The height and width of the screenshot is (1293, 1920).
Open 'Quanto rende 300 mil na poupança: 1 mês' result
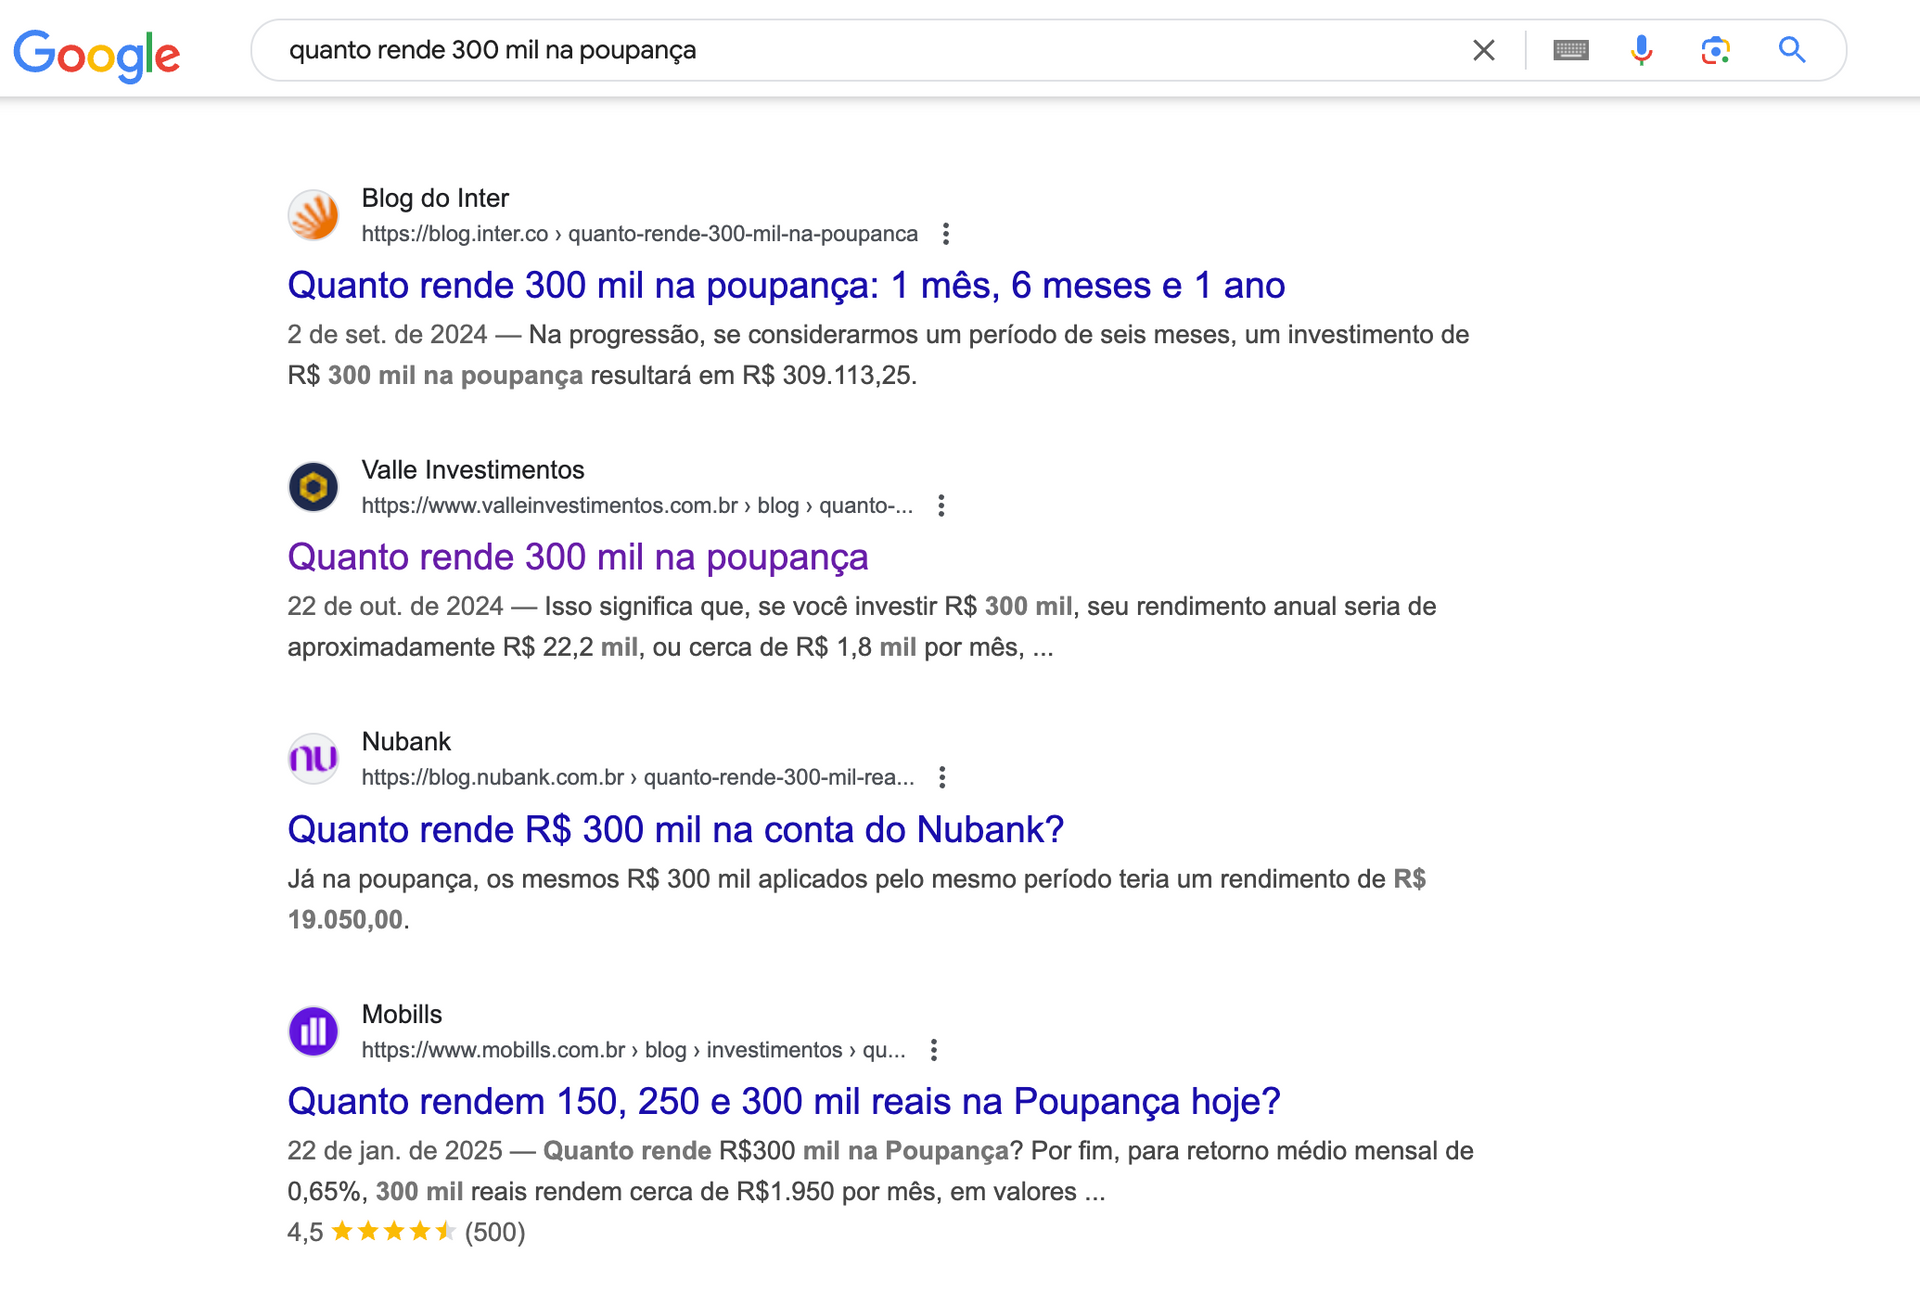pyautogui.click(x=786, y=286)
